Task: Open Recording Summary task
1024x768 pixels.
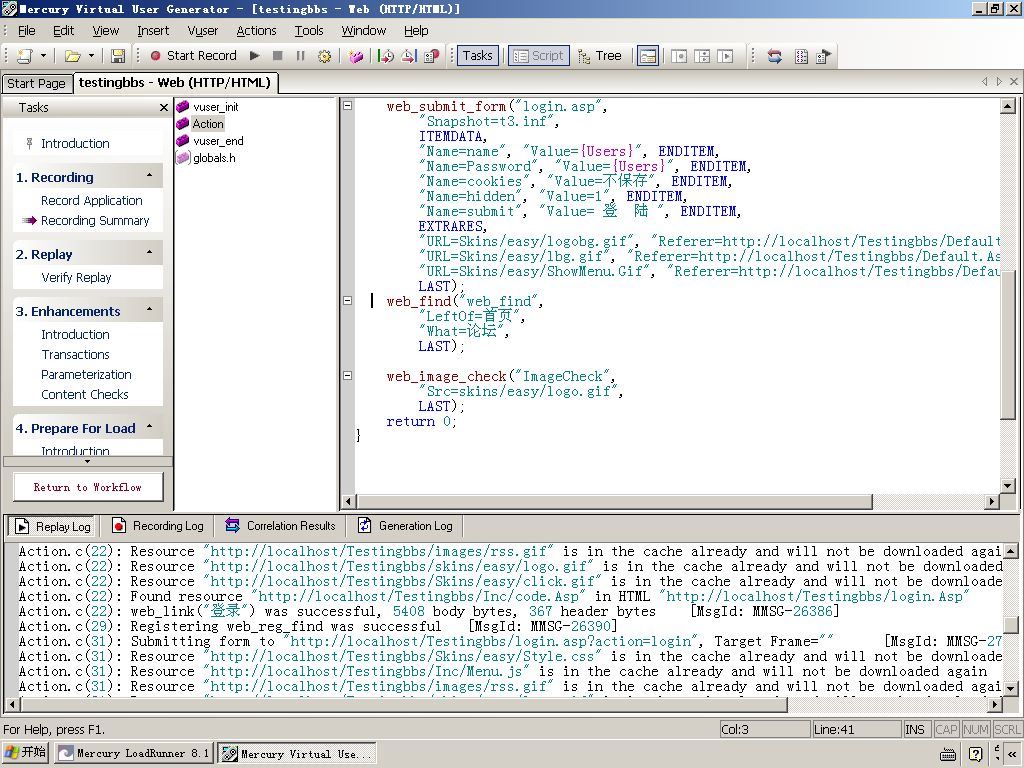Action: pyautogui.click(x=95, y=221)
